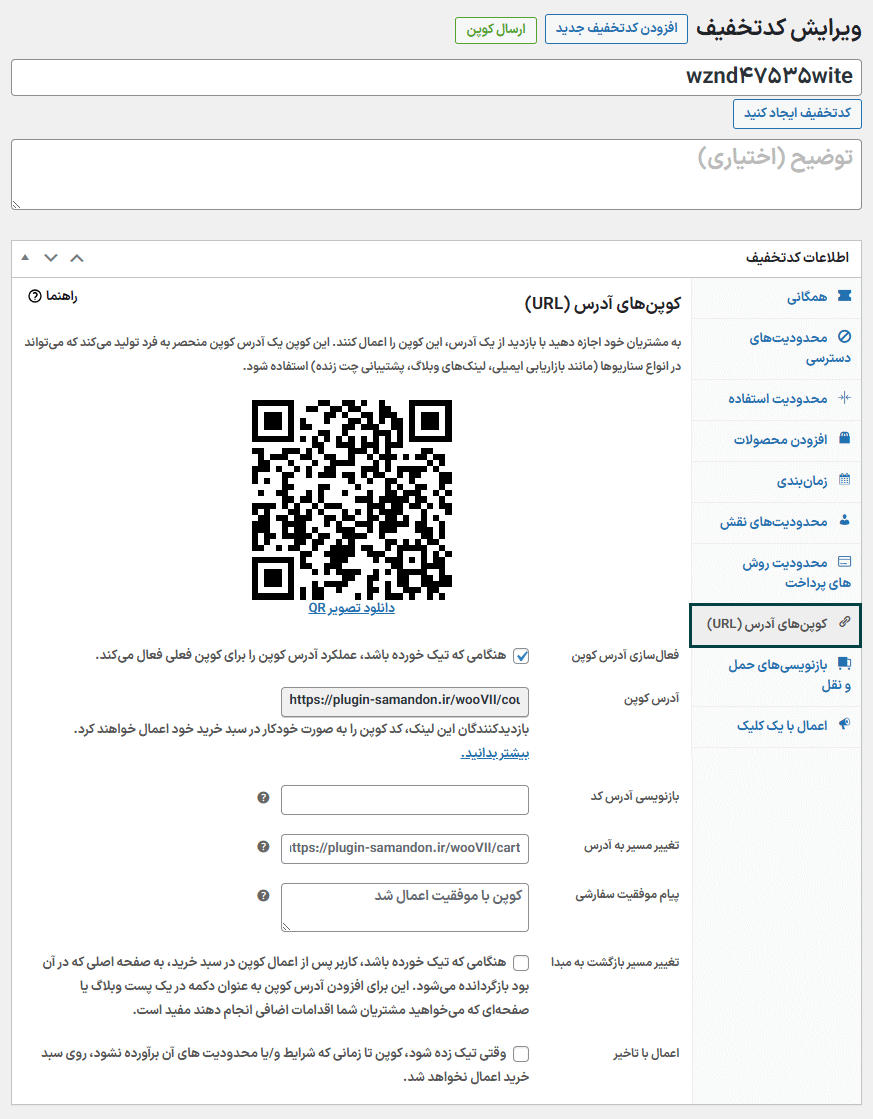
Task: Move coupon data panel up
Action: click(77, 258)
